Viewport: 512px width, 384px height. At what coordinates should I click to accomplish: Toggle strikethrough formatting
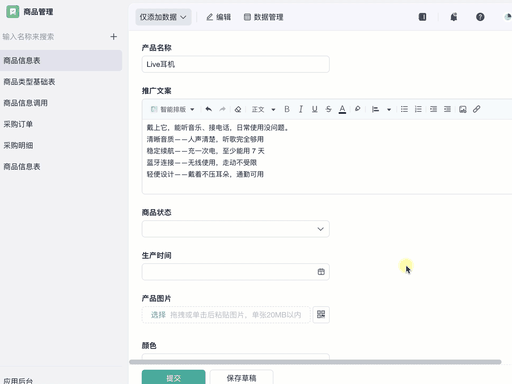pos(329,109)
